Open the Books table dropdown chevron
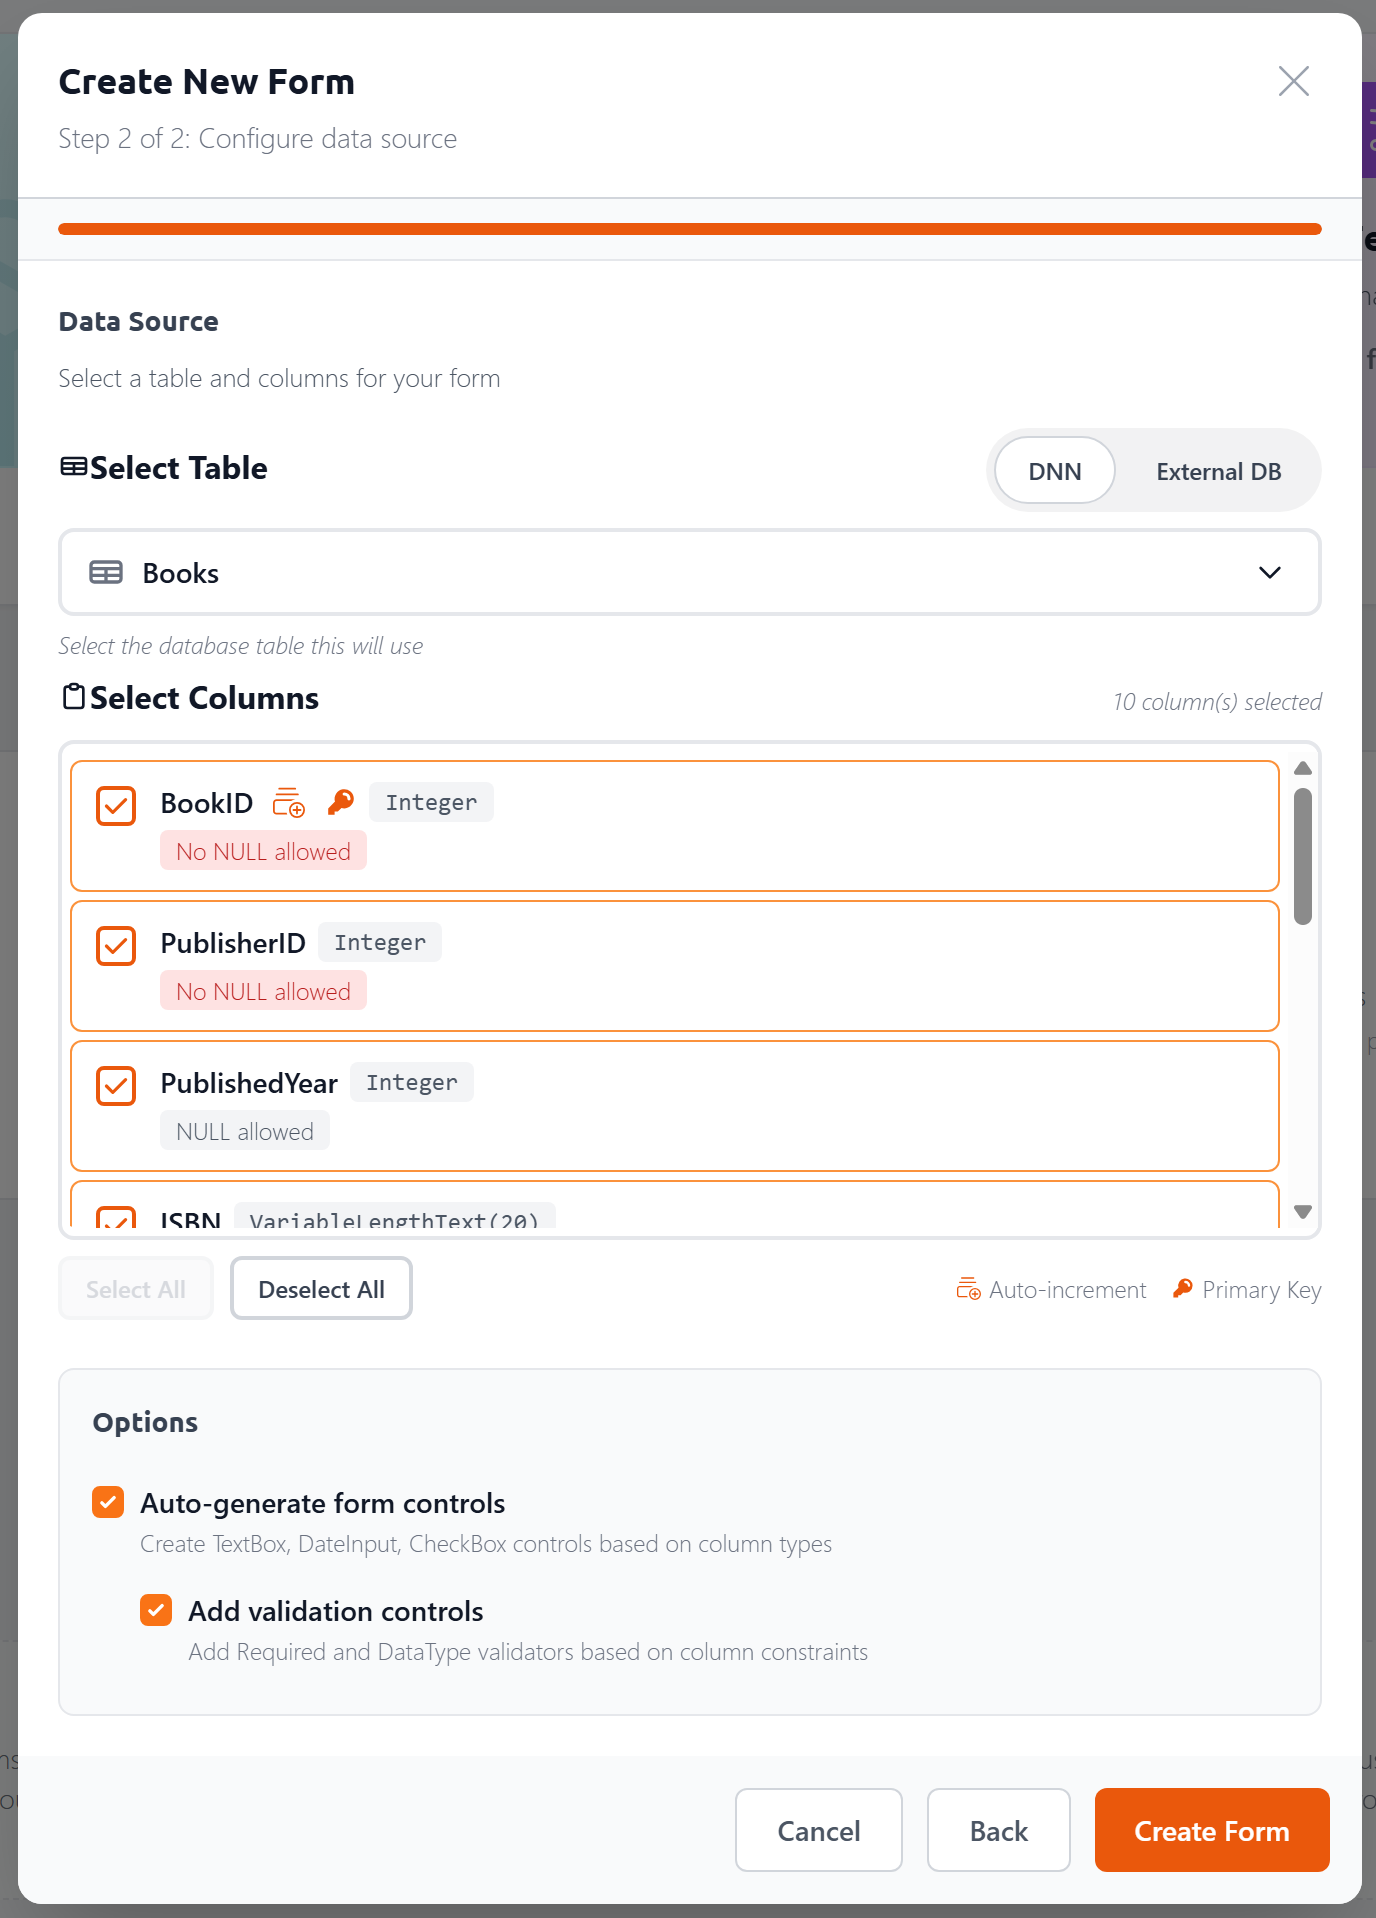The width and height of the screenshot is (1376, 1918). (1270, 573)
